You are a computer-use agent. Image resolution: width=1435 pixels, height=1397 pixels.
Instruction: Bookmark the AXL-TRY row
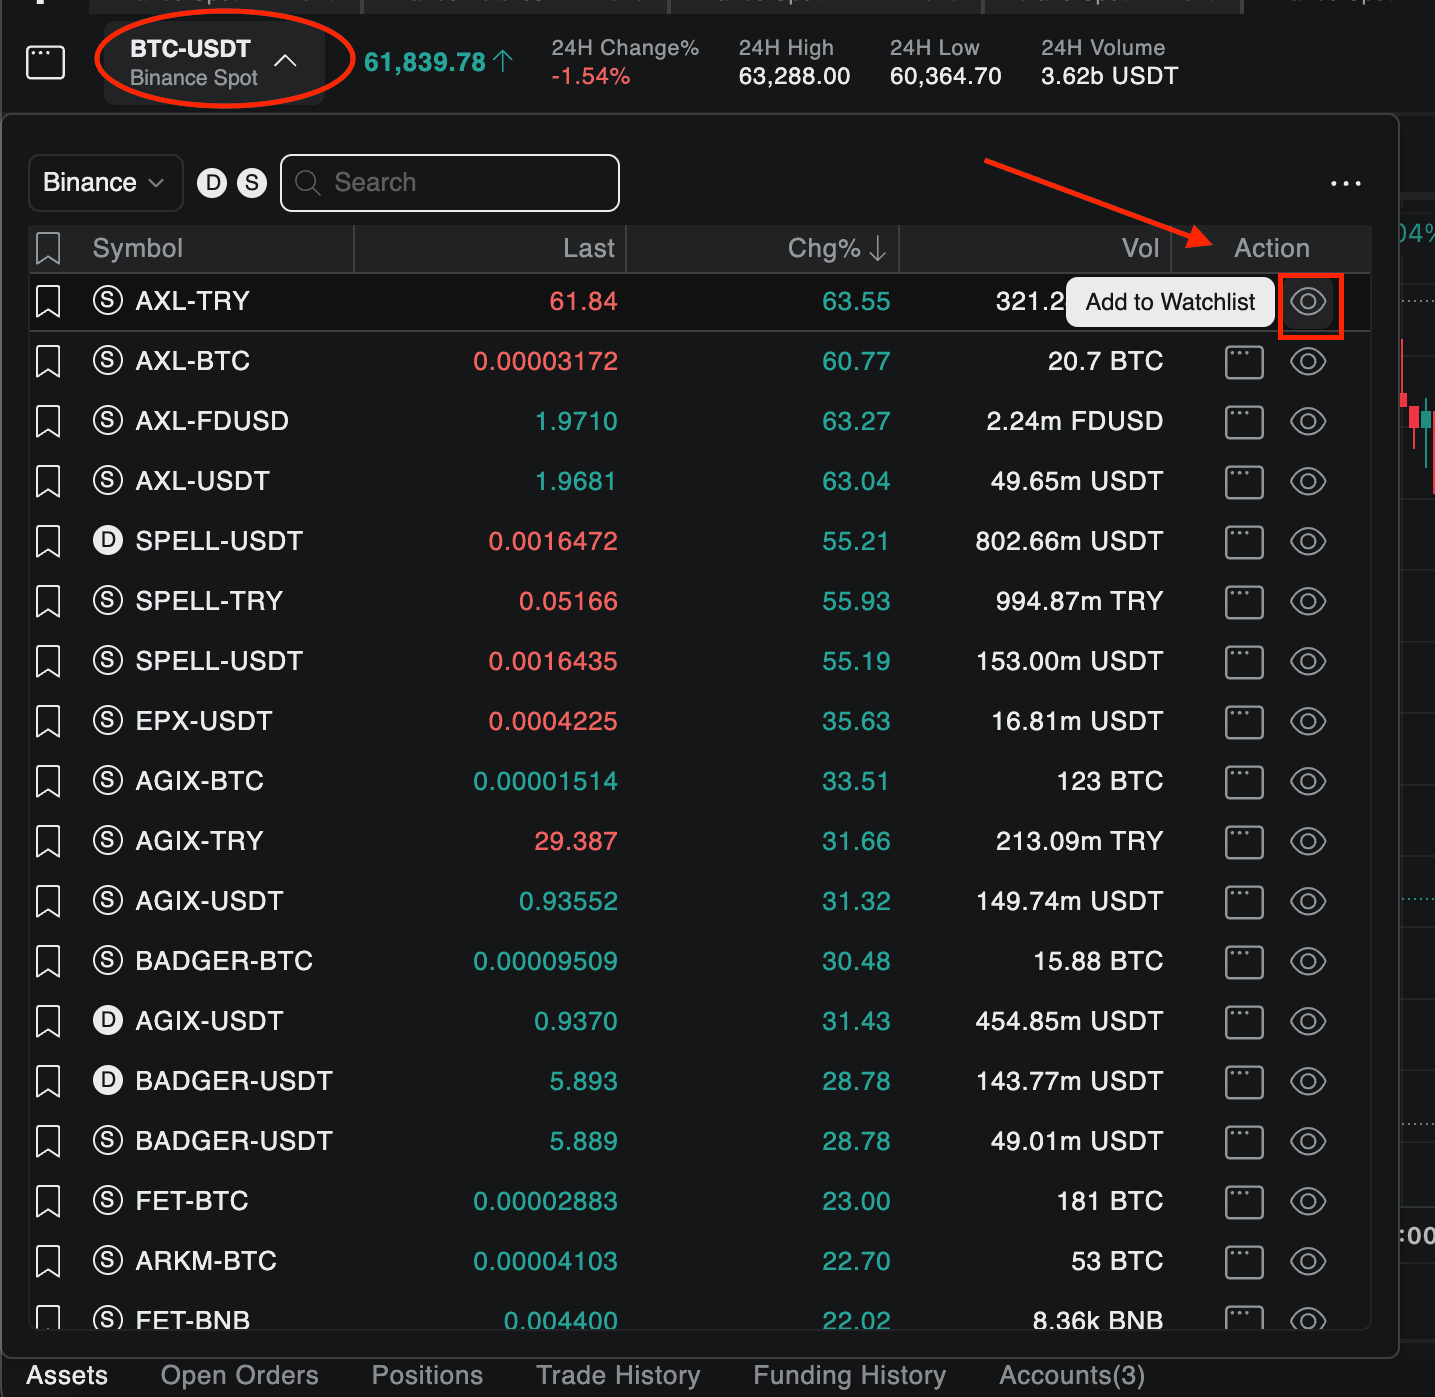pyautogui.click(x=48, y=301)
